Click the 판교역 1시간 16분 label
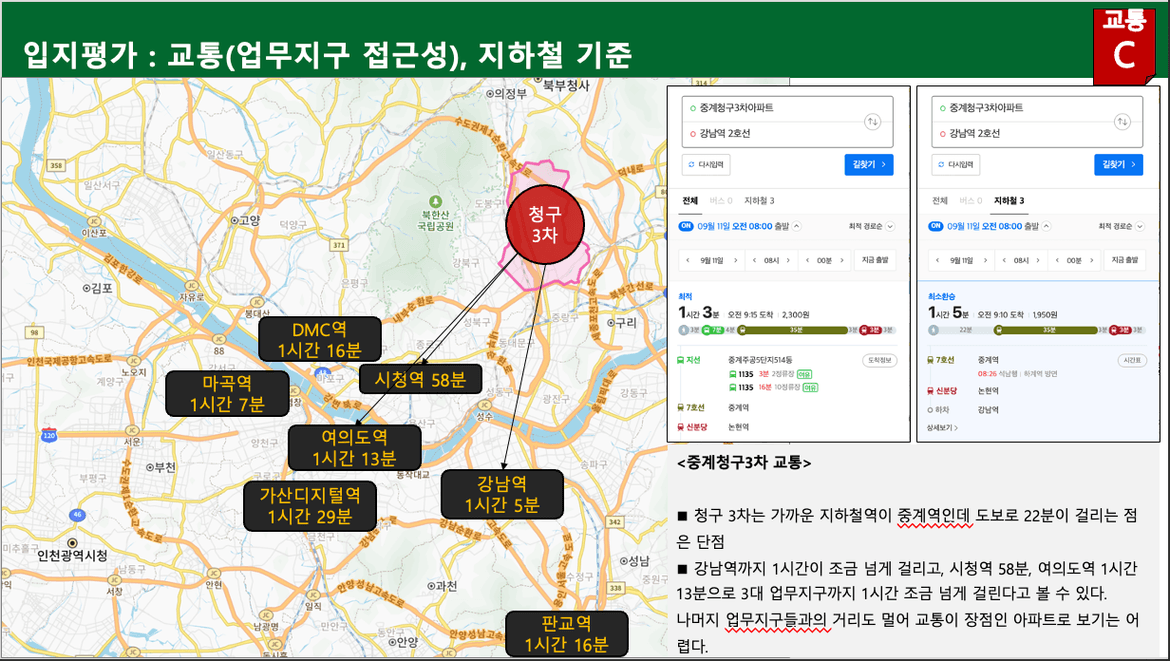The height and width of the screenshot is (661, 1170). point(566,634)
